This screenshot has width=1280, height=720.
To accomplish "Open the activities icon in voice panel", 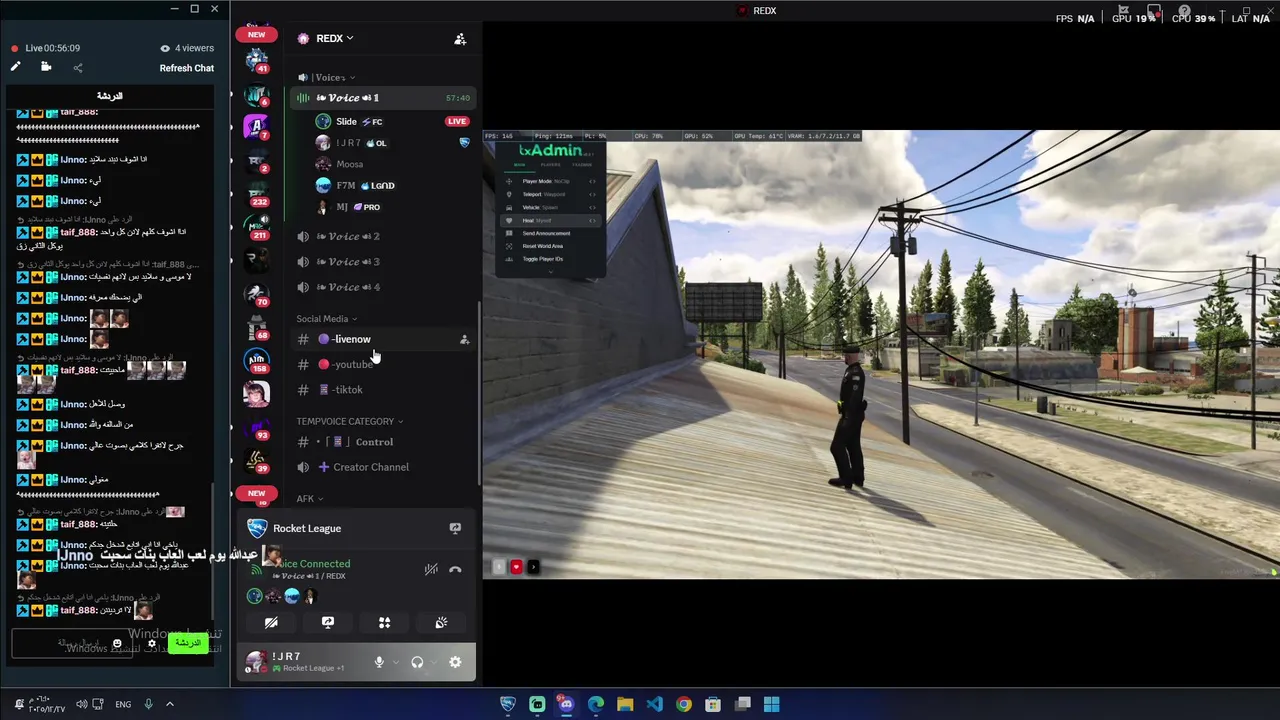I will click(x=384, y=622).
